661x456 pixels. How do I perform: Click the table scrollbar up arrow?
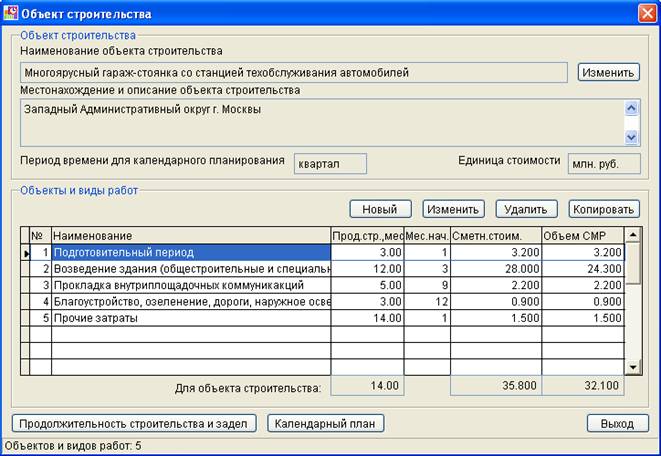coord(633,234)
